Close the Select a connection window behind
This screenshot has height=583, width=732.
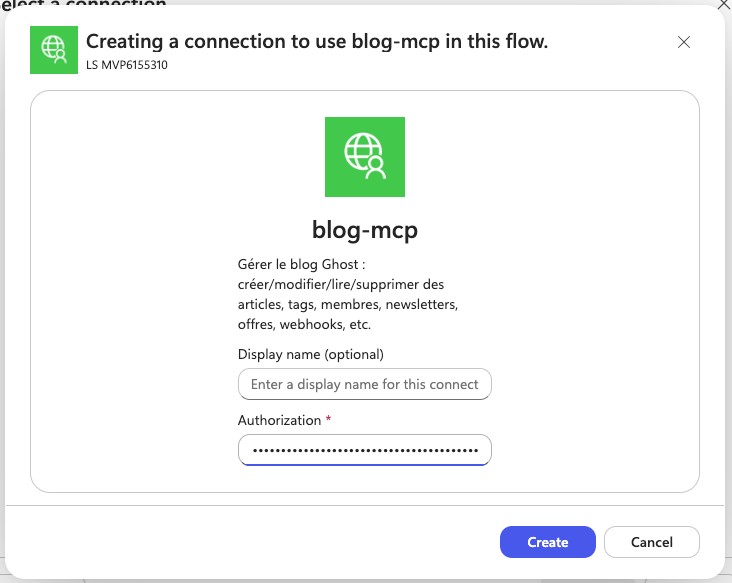725,4
